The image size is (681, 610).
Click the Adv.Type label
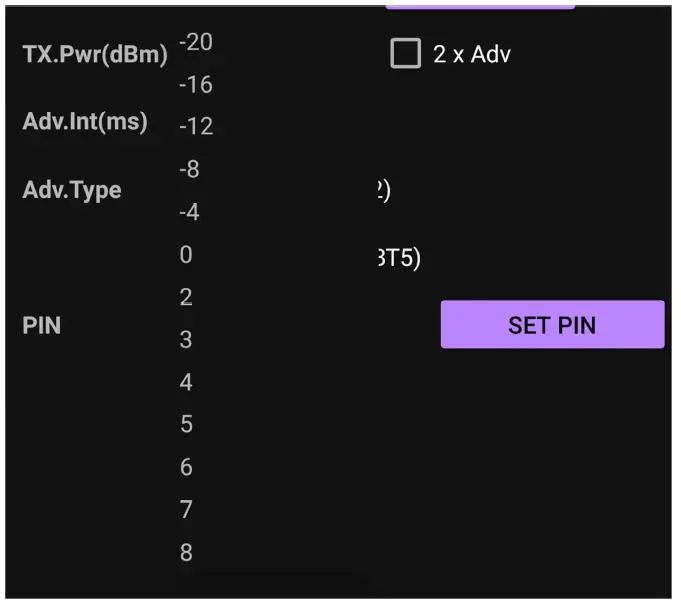(72, 190)
